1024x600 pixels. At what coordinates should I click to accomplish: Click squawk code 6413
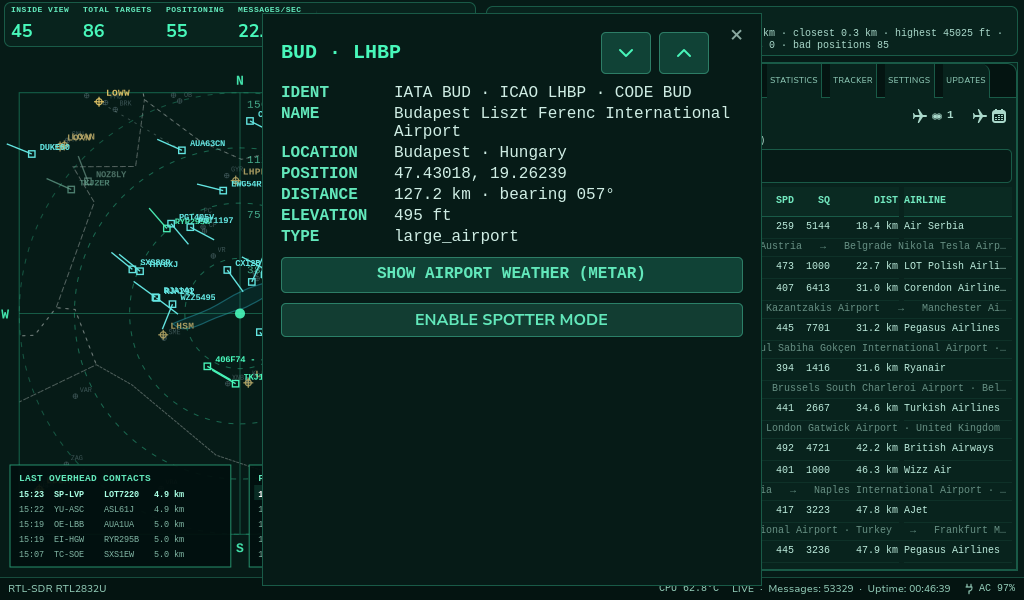pyautogui.click(x=818, y=287)
